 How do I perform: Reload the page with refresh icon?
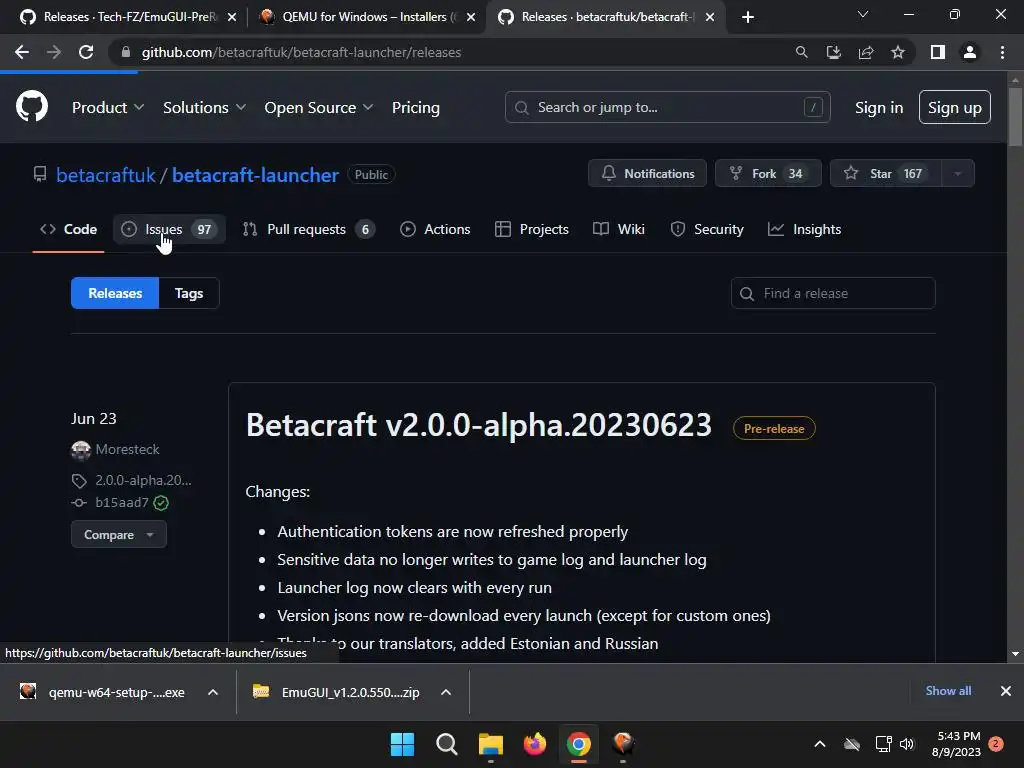(x=86, y=52)
